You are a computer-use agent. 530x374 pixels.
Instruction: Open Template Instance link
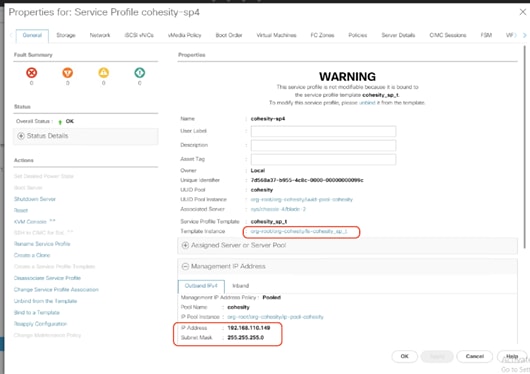click(x=299, y=231)
